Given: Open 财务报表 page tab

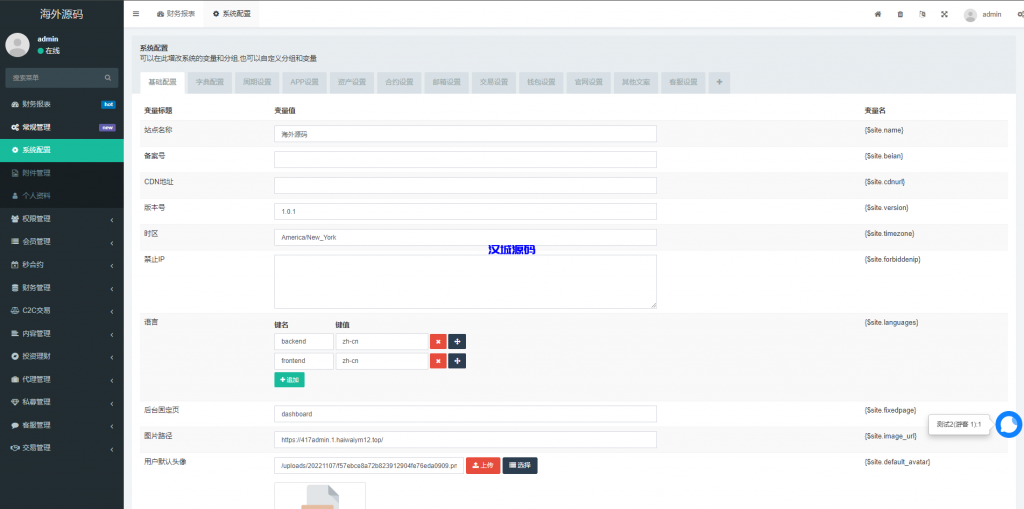Looking at the screenshot, I should coord(175,14).
